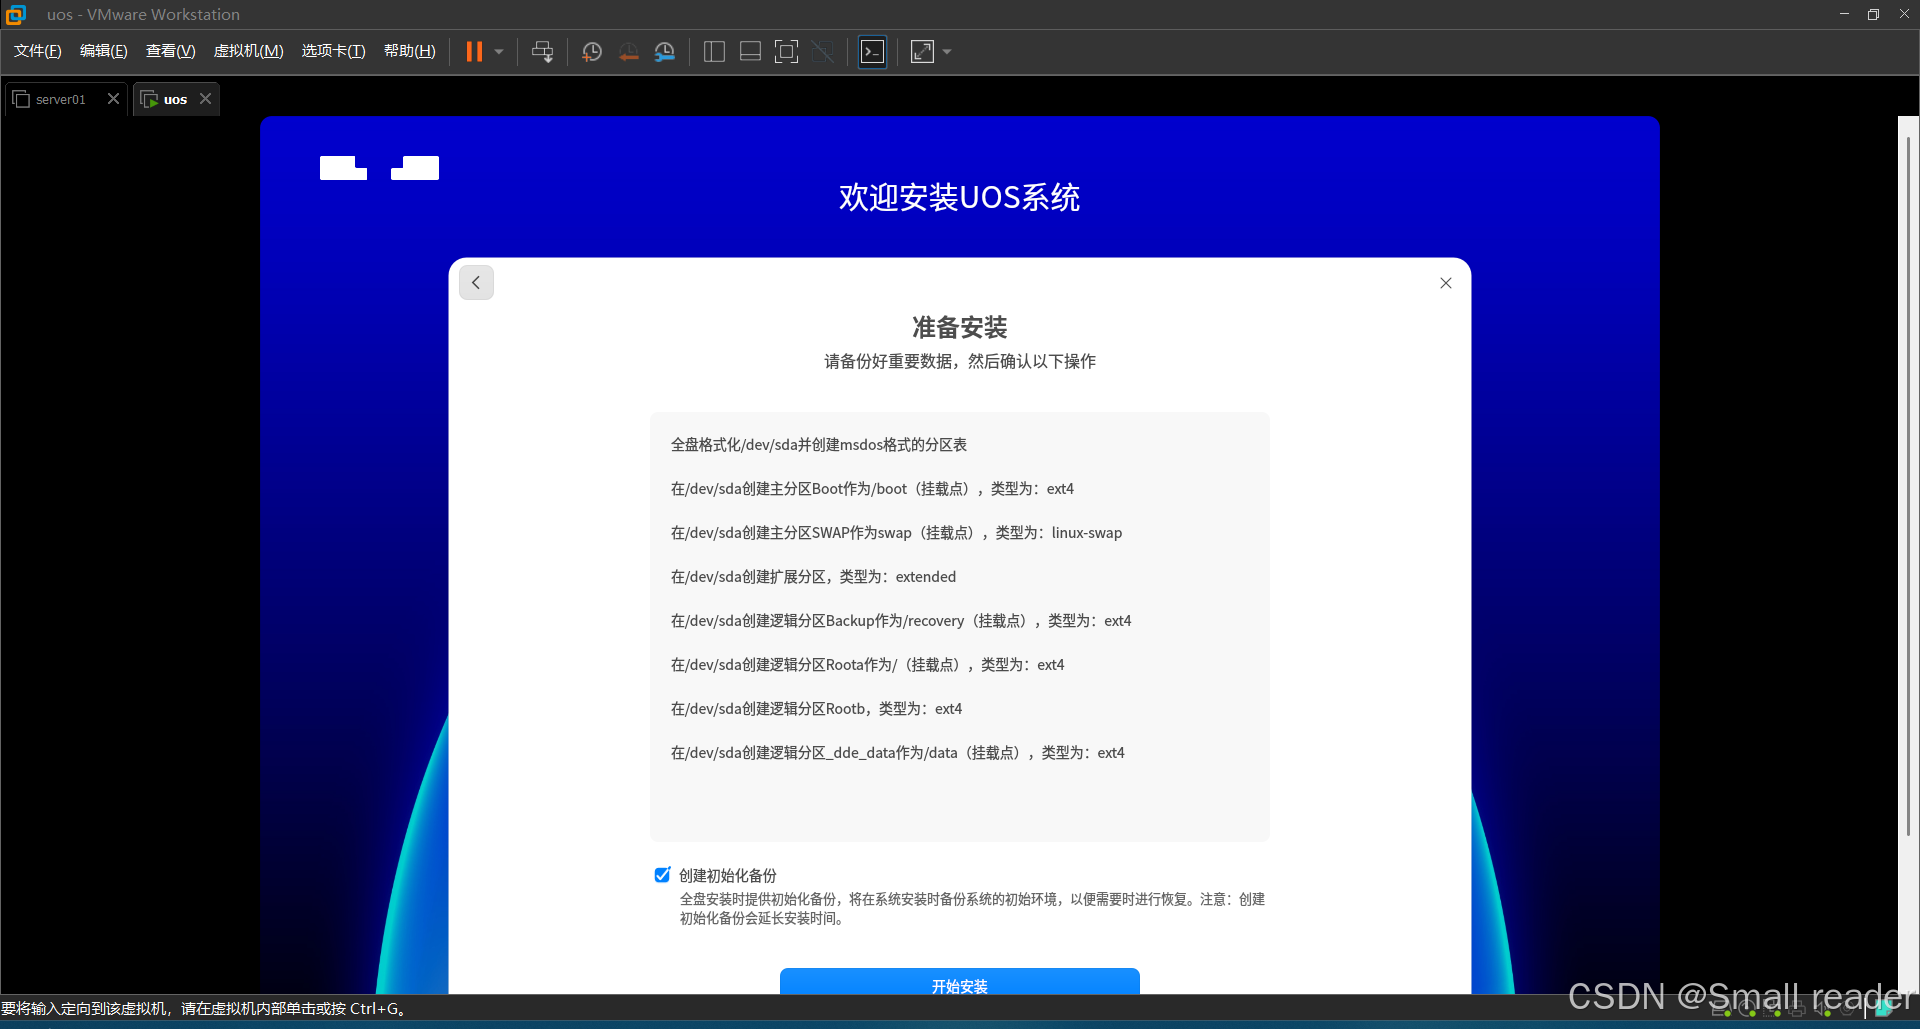Click the _dde_data /data partition line

click(x=897, y=753)
